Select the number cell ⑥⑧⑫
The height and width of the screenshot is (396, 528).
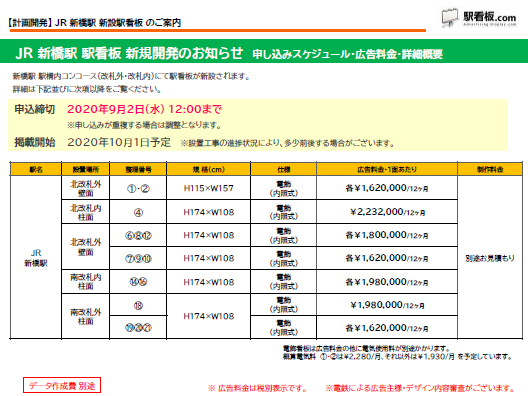138,235
